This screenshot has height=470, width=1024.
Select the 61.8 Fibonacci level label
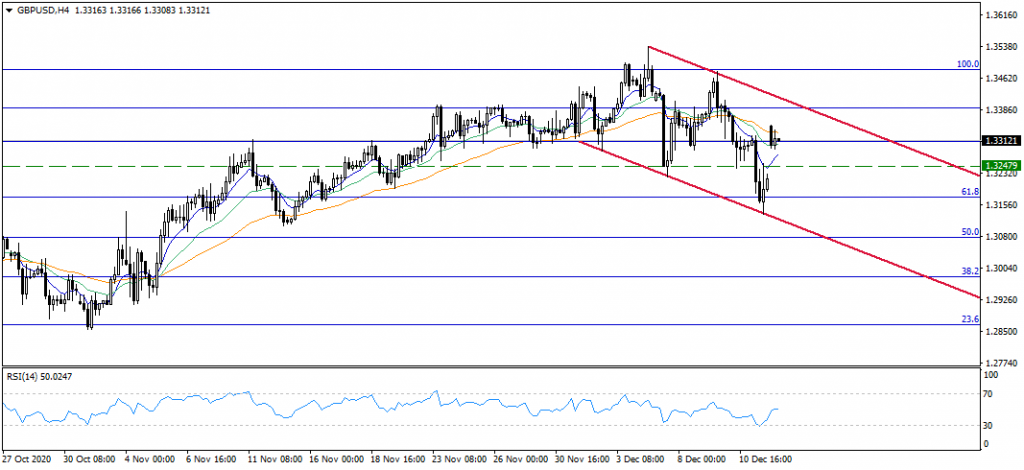[968, 191]
